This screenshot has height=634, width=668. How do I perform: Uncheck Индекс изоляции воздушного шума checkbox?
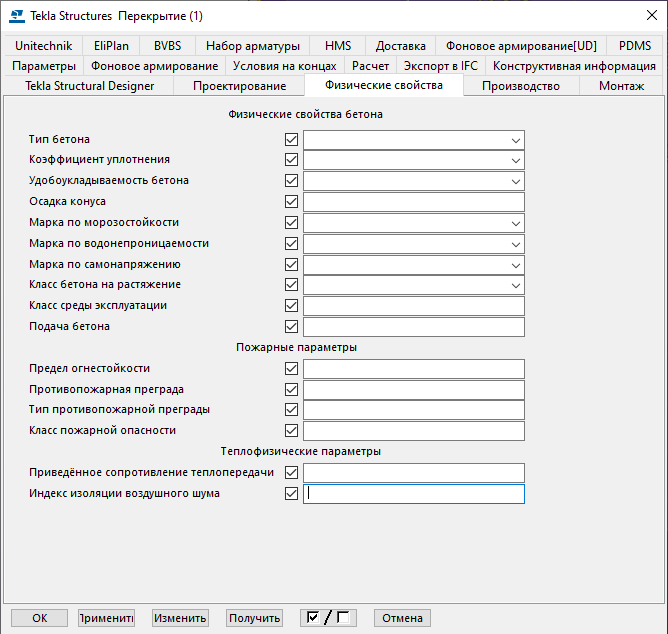tap(292, 494)
